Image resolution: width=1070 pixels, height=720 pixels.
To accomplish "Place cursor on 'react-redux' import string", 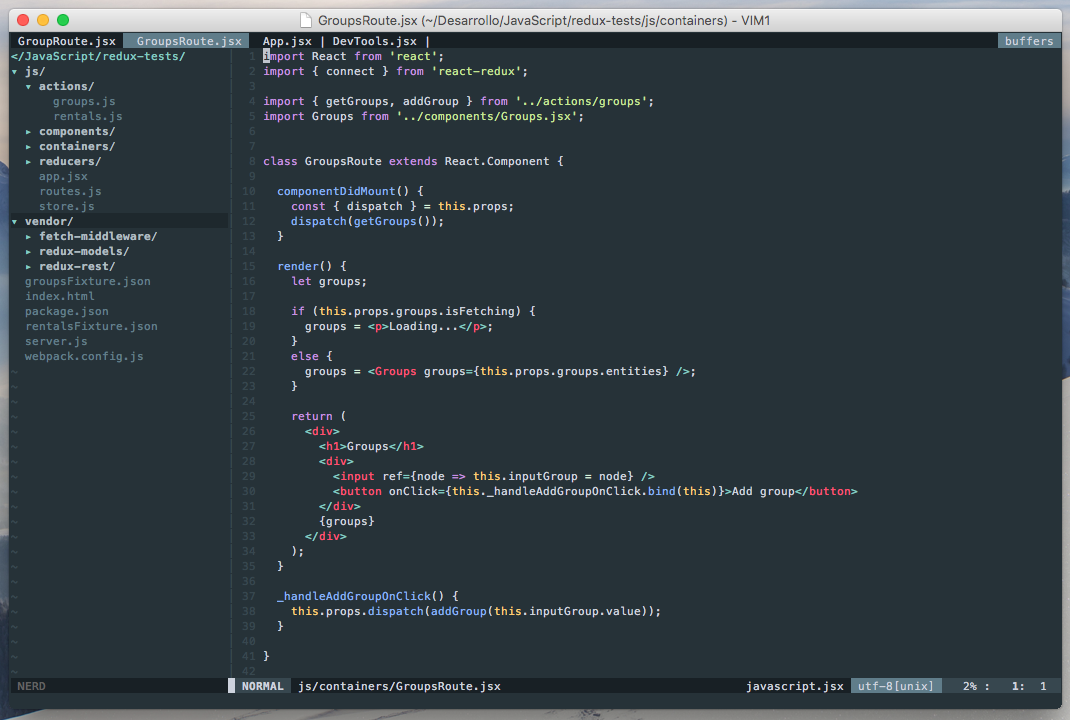I will (476, 72).
